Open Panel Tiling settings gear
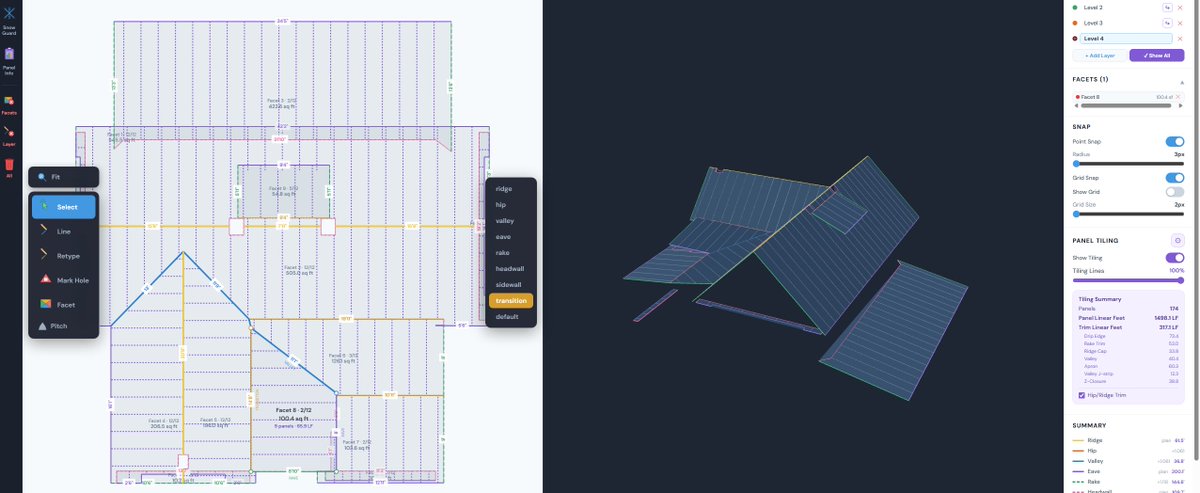 (x=1178, y=240)
